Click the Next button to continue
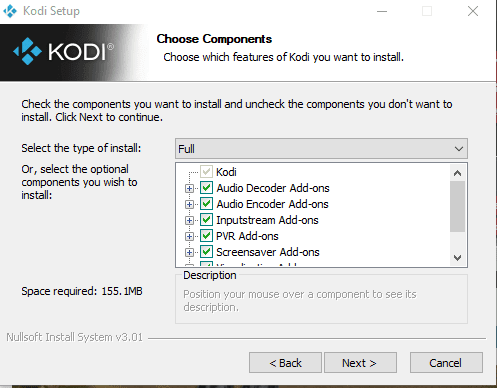 click(360, 363)
